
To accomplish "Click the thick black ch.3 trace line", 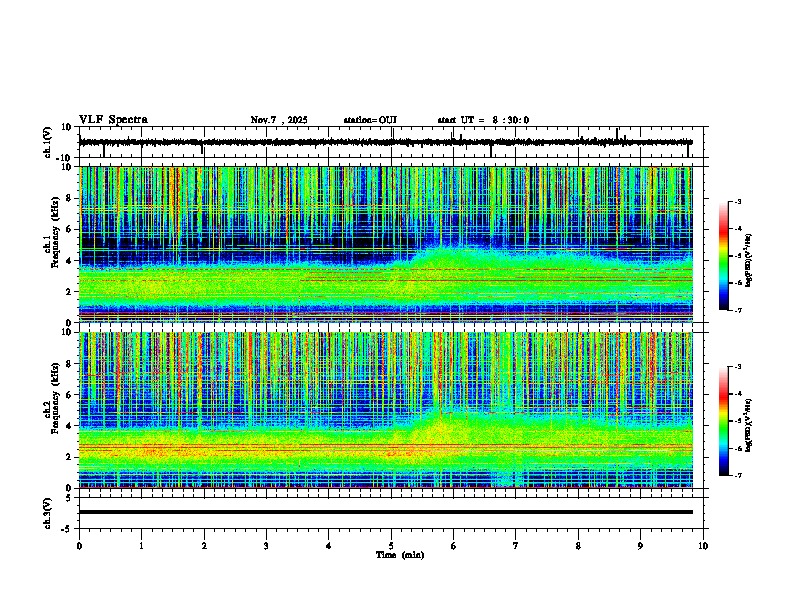I will pyautogui.click(x=385, y=512).
